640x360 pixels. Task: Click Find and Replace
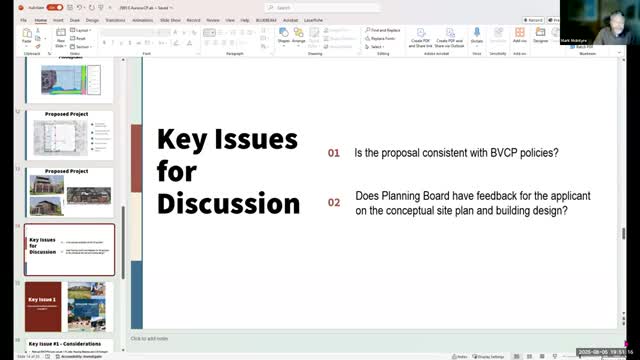point(383,30)
